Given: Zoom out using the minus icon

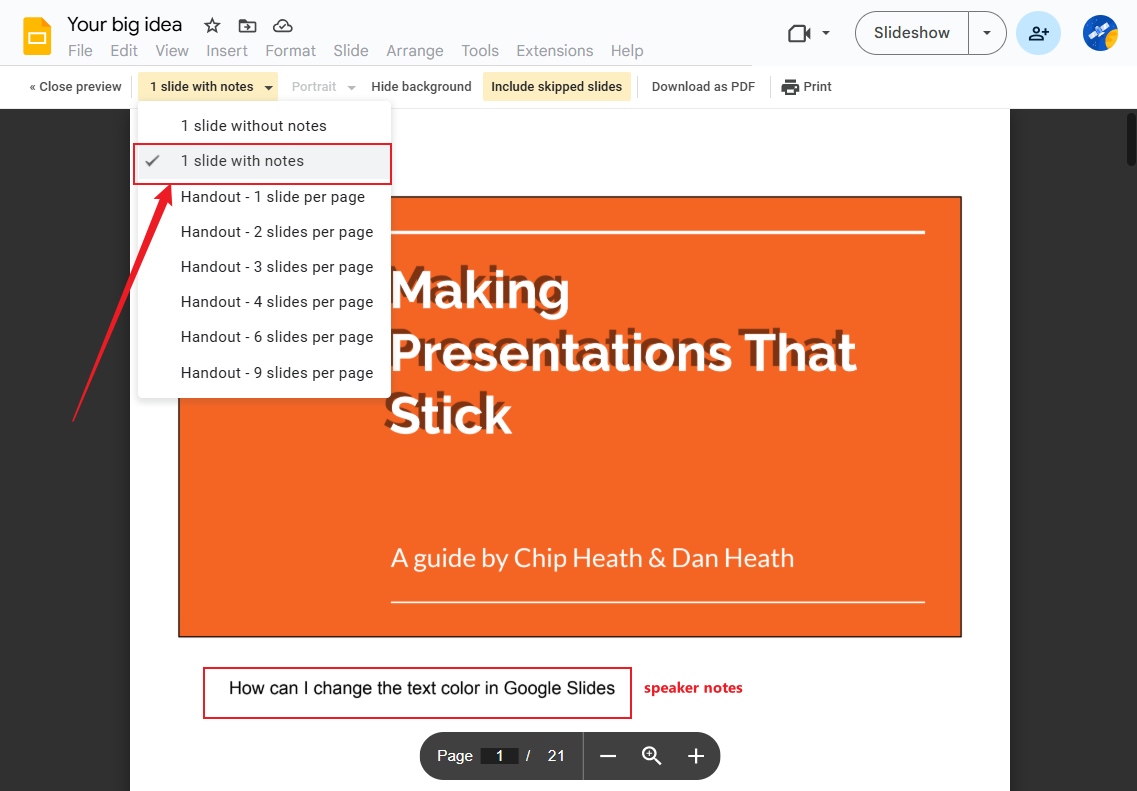Looking at the screenshot, I should (x=608, y=756).
